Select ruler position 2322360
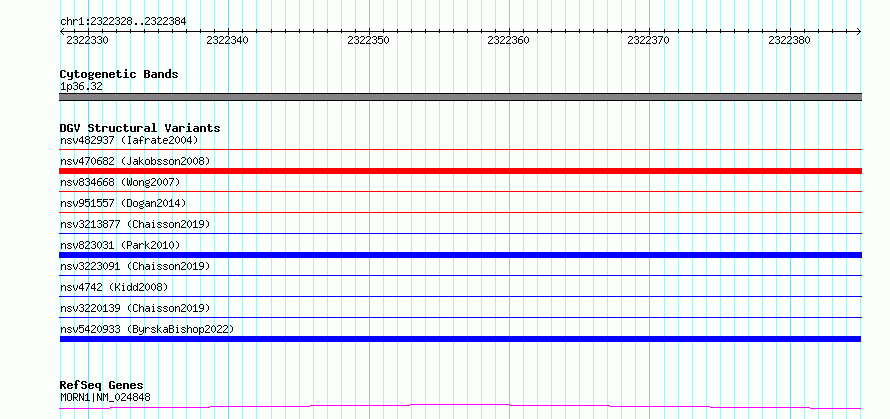890x419 pixels. pyautogui.click(x=509, y=40)
